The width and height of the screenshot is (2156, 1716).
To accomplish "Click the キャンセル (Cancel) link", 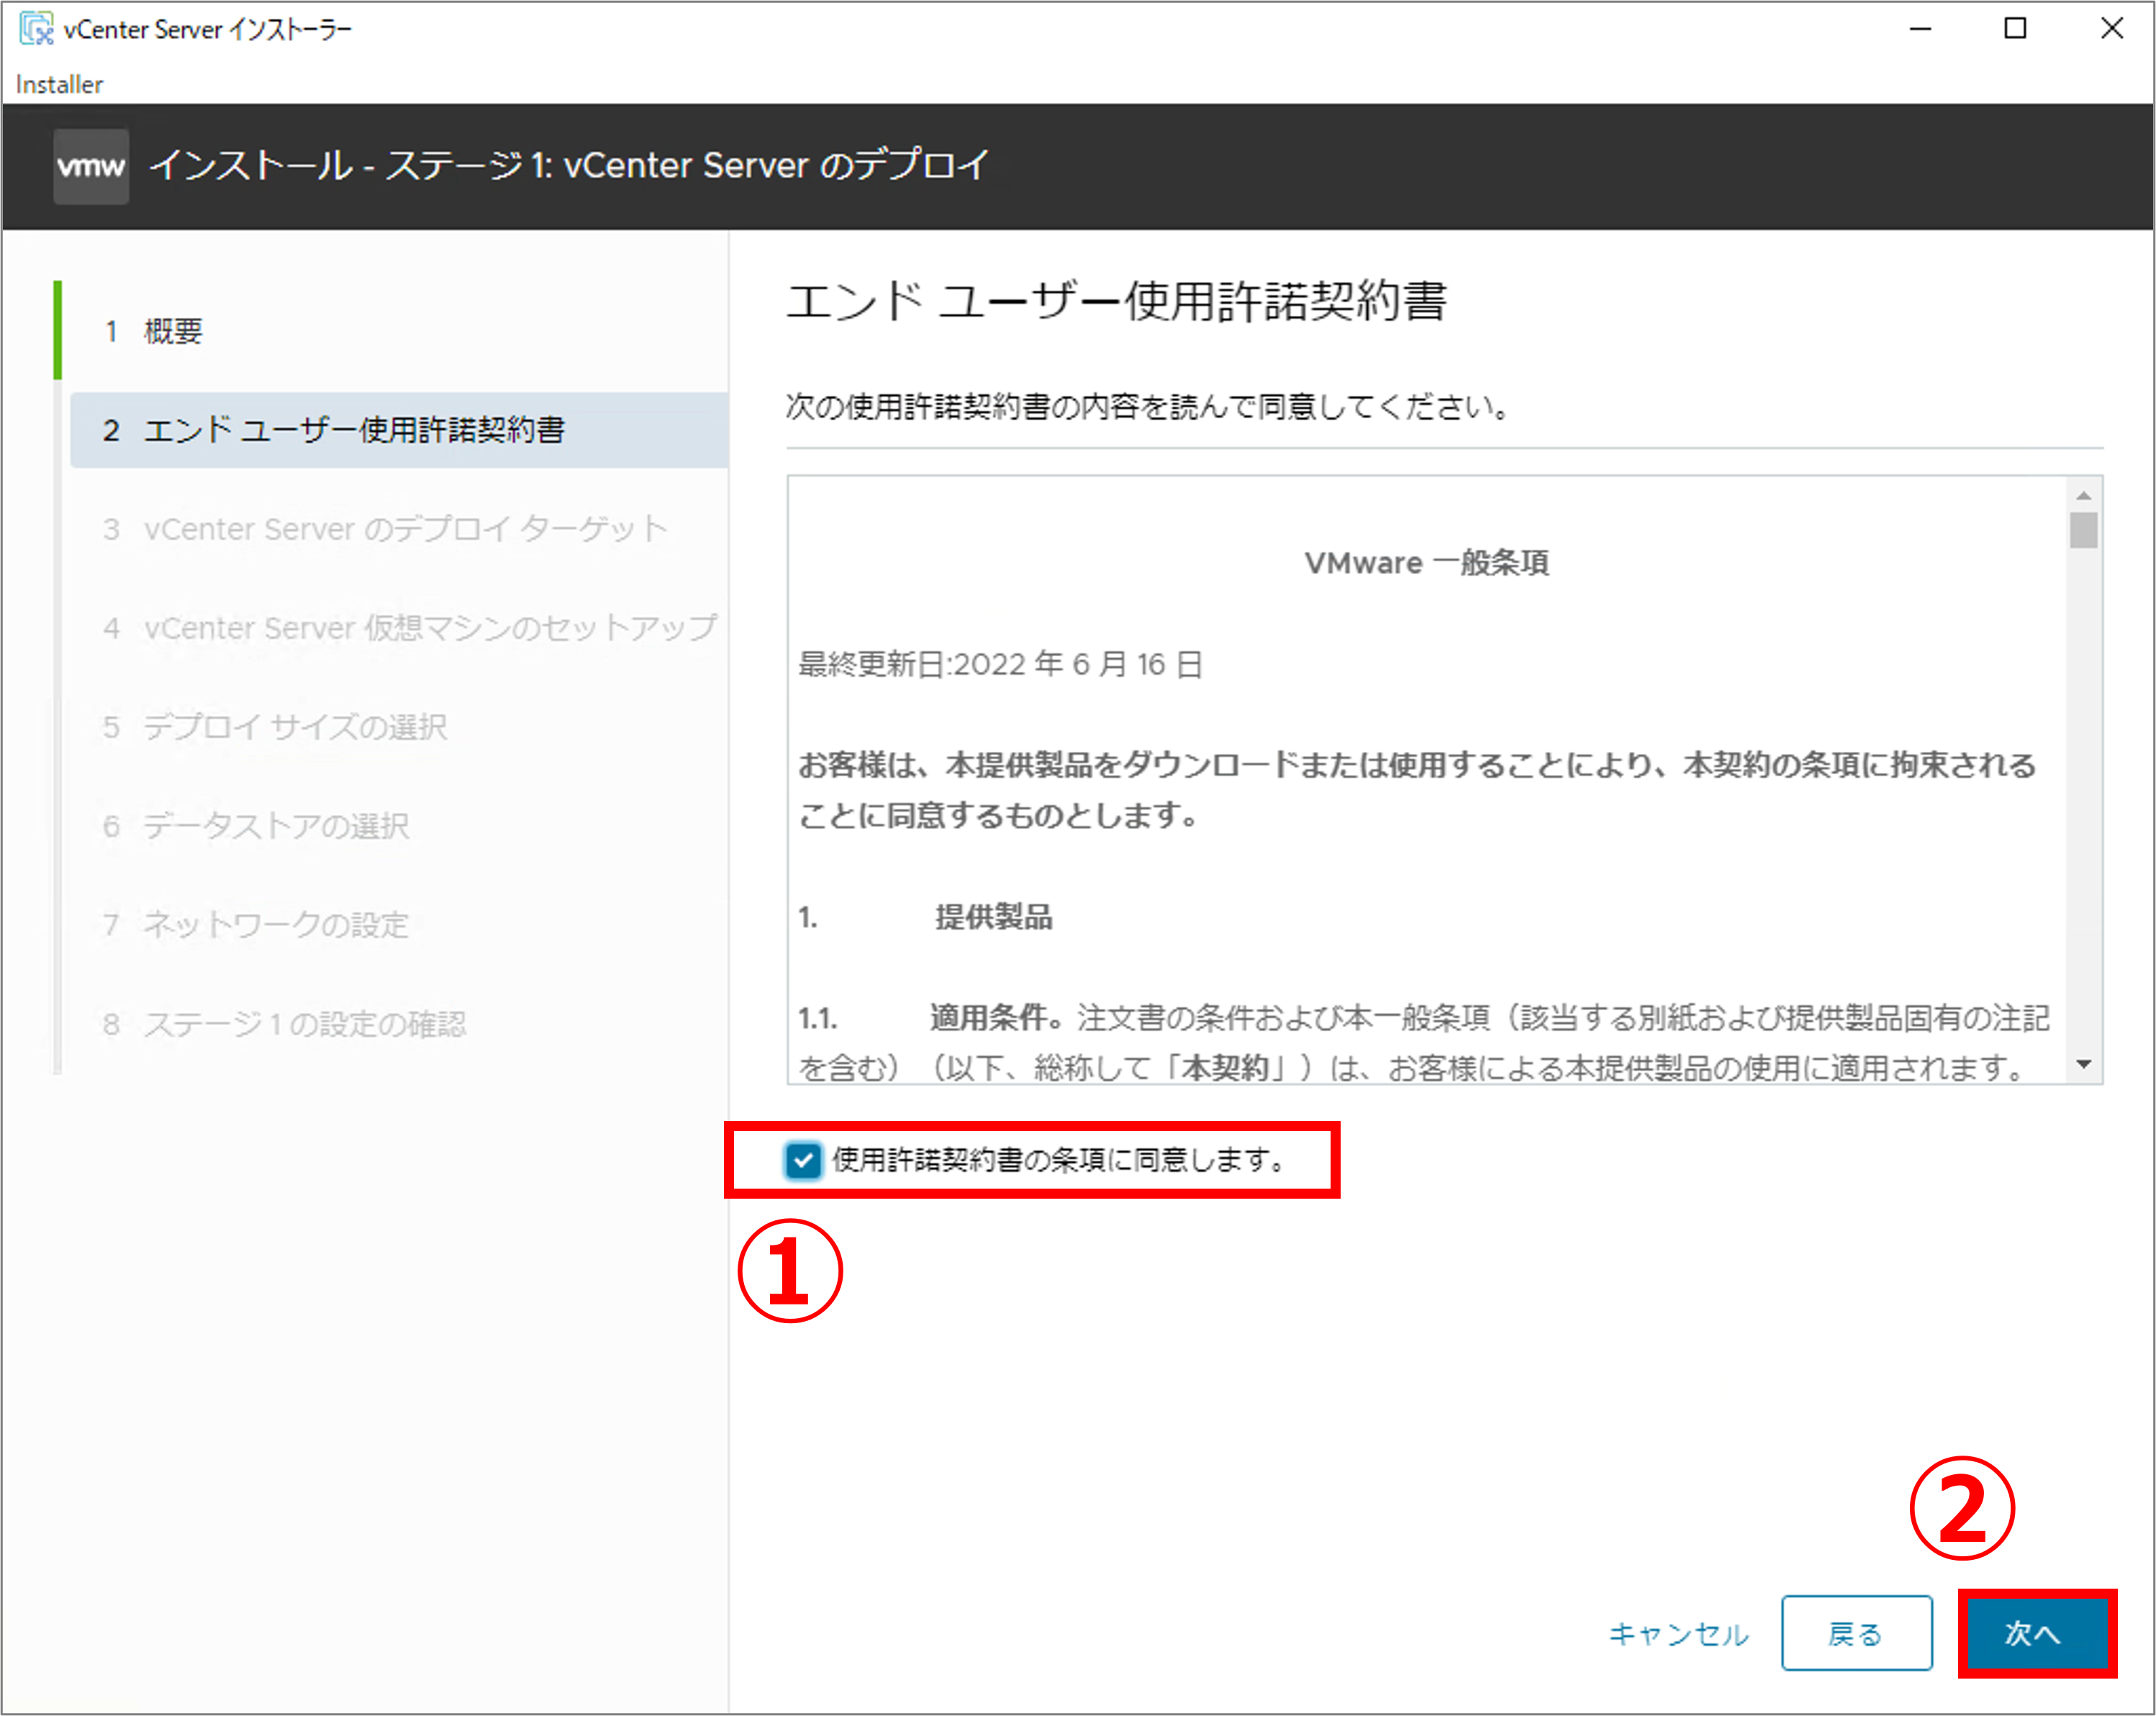I will [x=1678, y=1634].
